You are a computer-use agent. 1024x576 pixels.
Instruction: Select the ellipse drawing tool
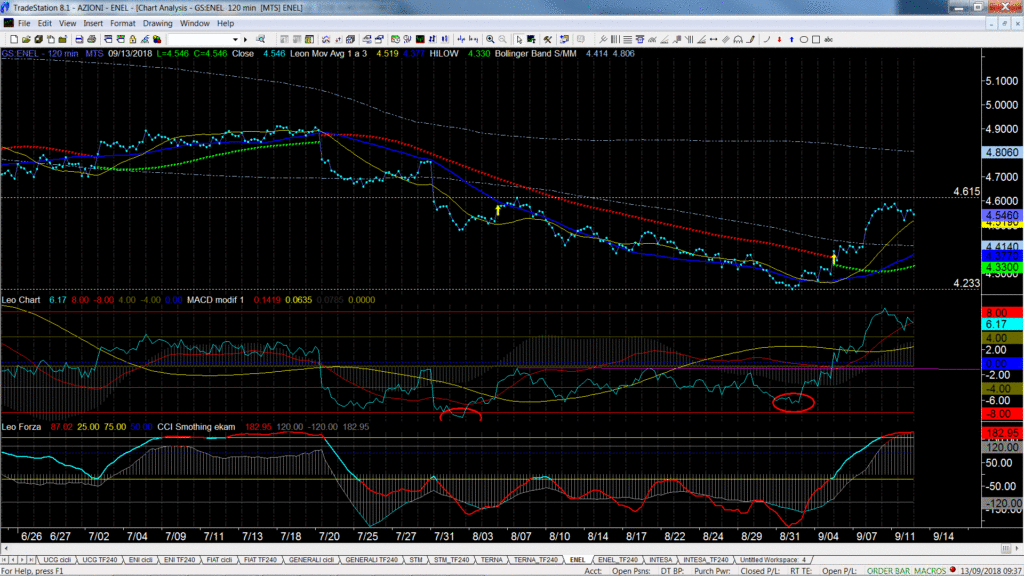pyautogui.click(x=804, y=39)
